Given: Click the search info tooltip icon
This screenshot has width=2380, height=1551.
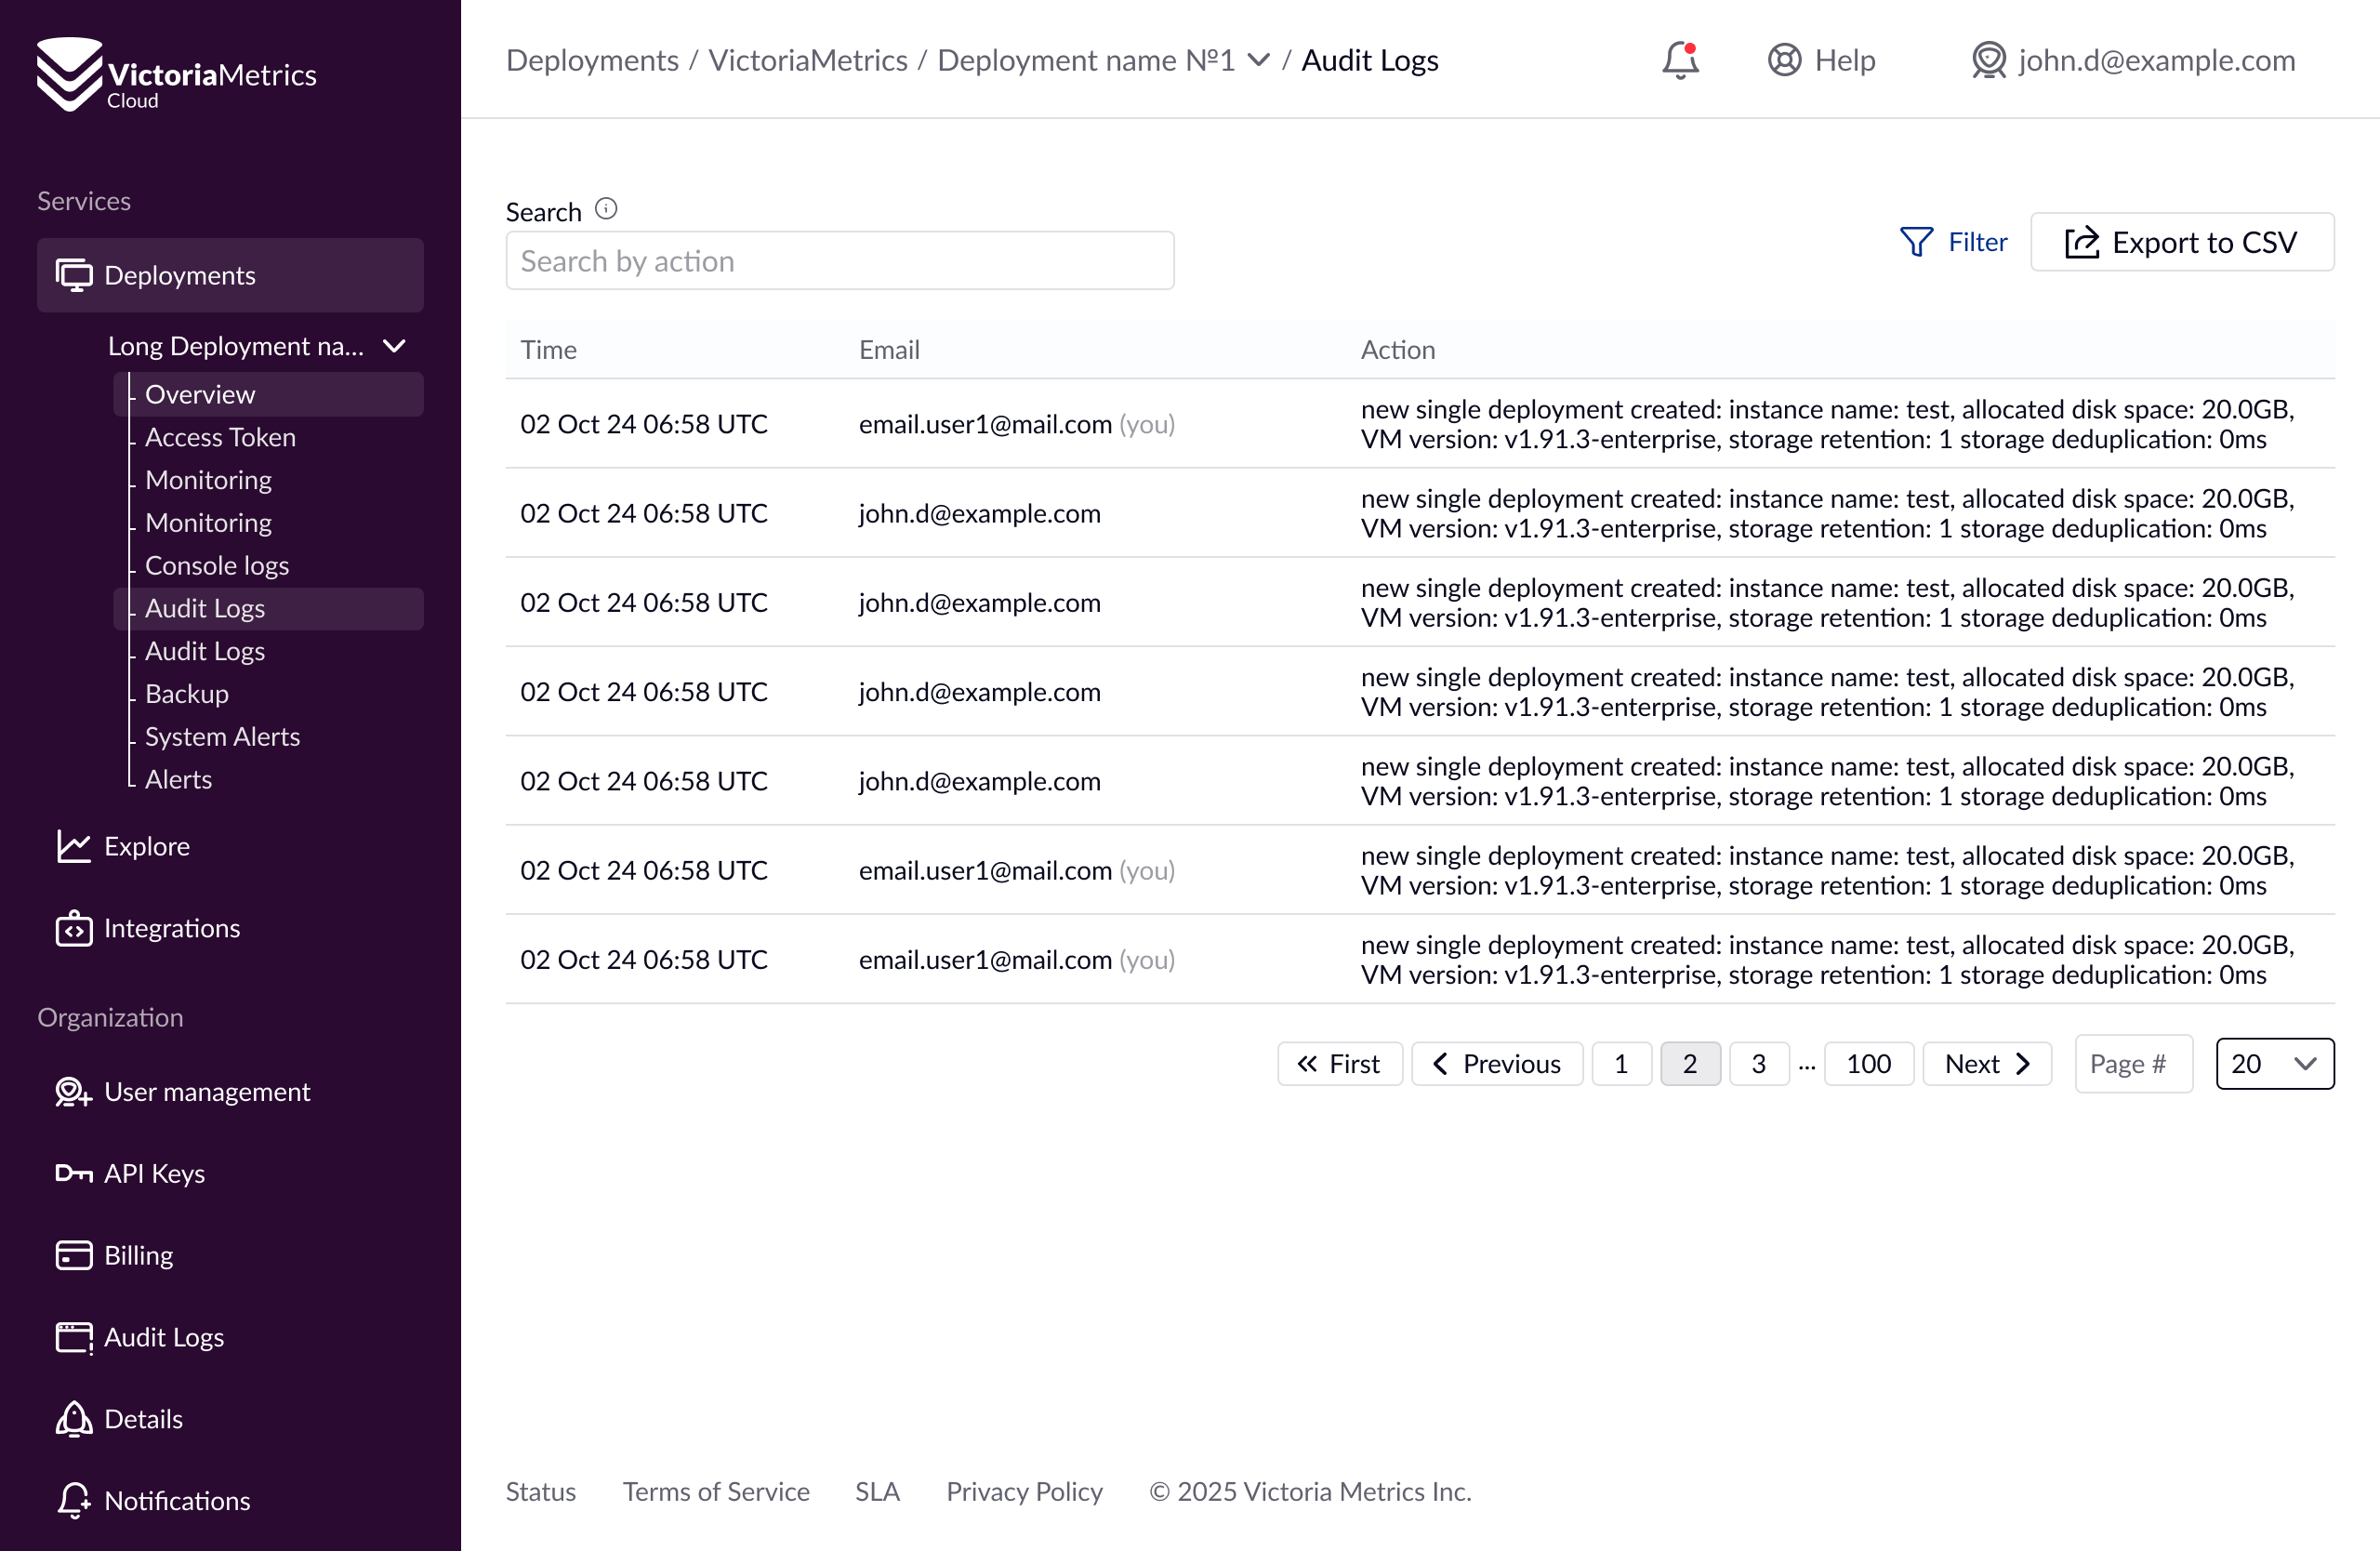Looking at the screenshot, I should pos(606,209).
